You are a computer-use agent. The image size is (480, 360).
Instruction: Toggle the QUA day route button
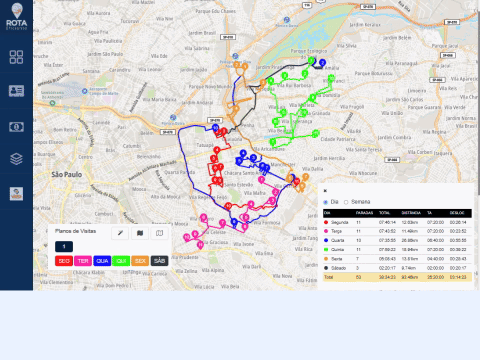click(102, 261)
